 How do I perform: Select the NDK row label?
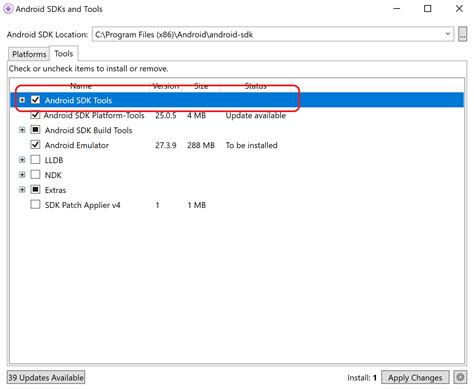[53, 175]
